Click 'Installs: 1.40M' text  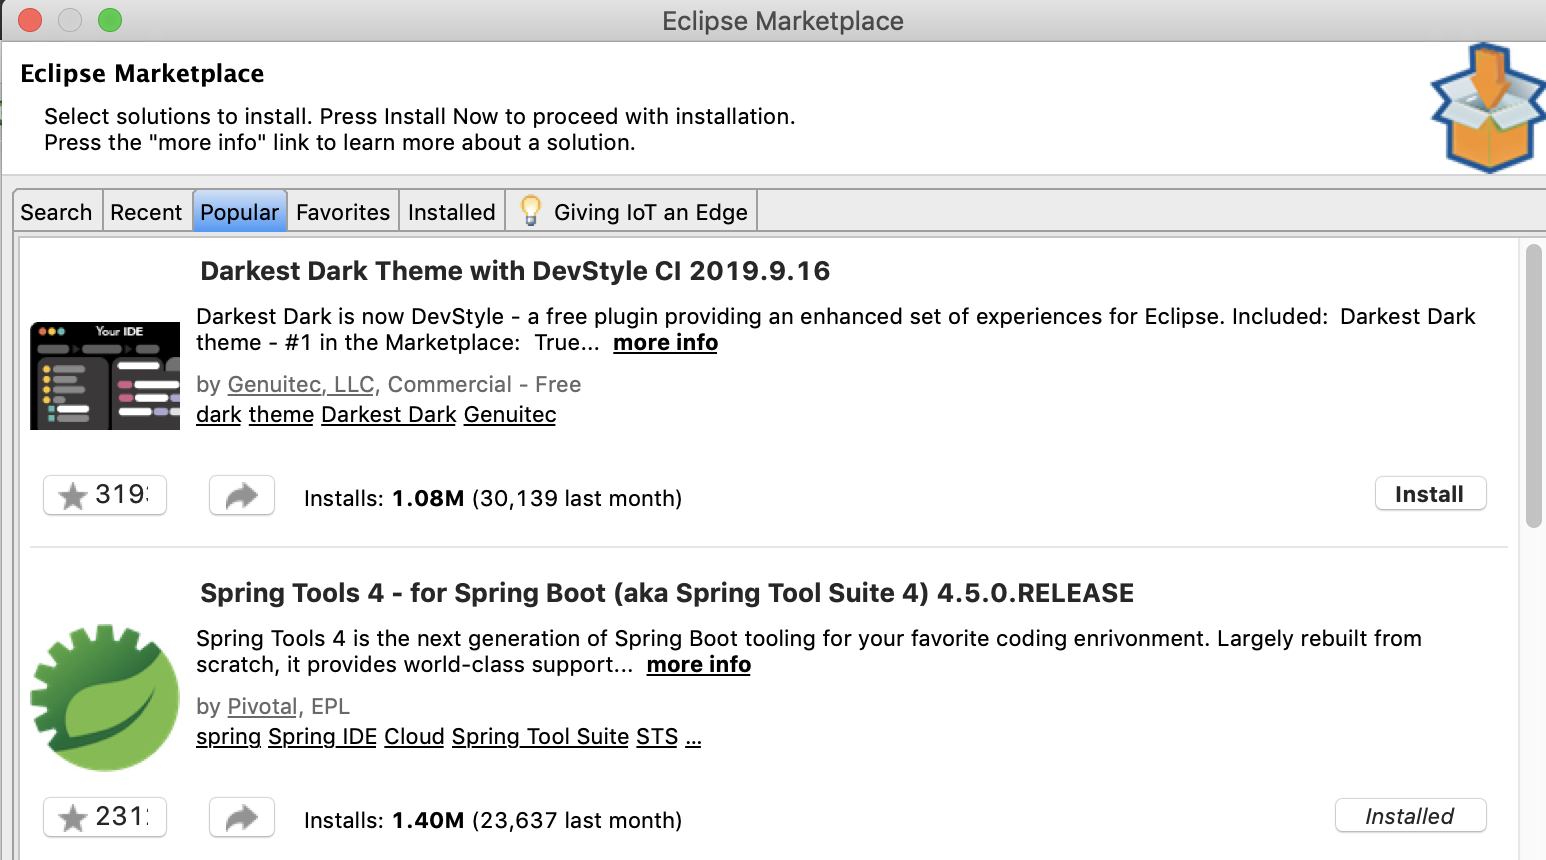click(x=384, y=820)
